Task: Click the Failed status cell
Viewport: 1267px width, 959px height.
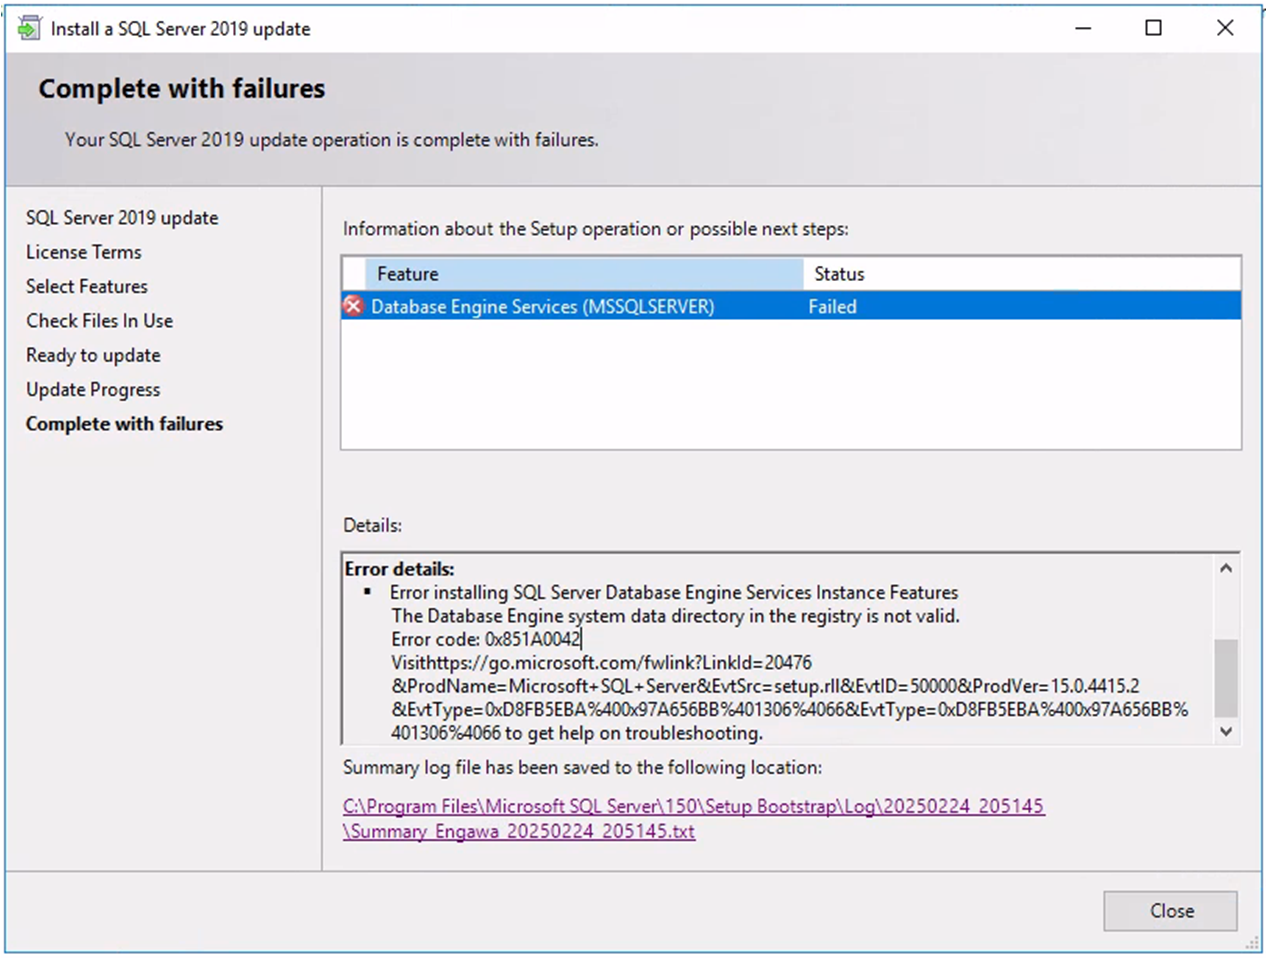Action: pyautogui.click(x=832, y=307)
